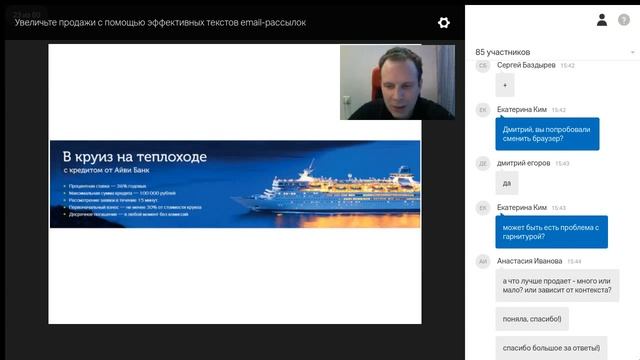
Task: Select message 'спасибо большое за ответы!)'
Action: coord(551,348)
